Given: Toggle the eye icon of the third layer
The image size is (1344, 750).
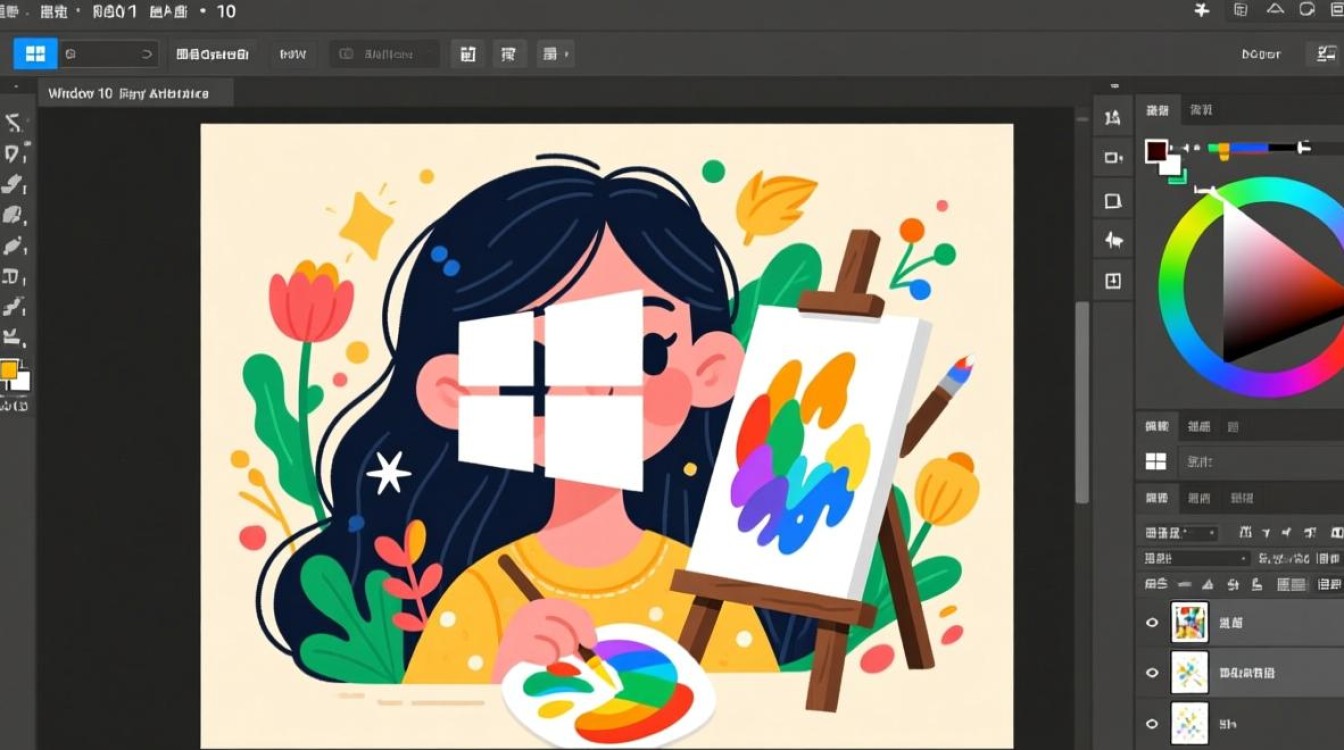Looking at the screenshot, I should coord(1152,723).
